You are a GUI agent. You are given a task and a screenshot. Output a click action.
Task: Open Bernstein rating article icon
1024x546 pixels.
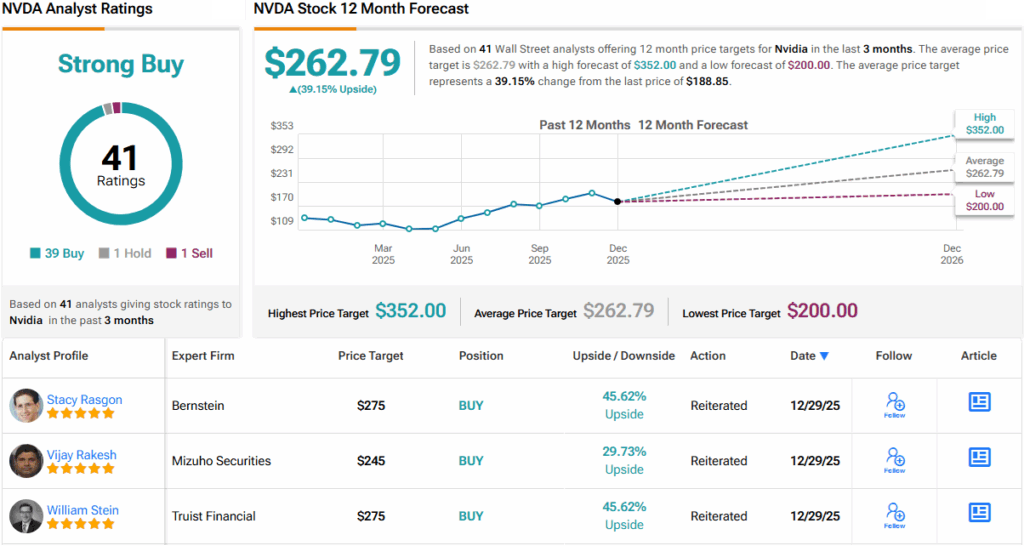coord(979,402)
